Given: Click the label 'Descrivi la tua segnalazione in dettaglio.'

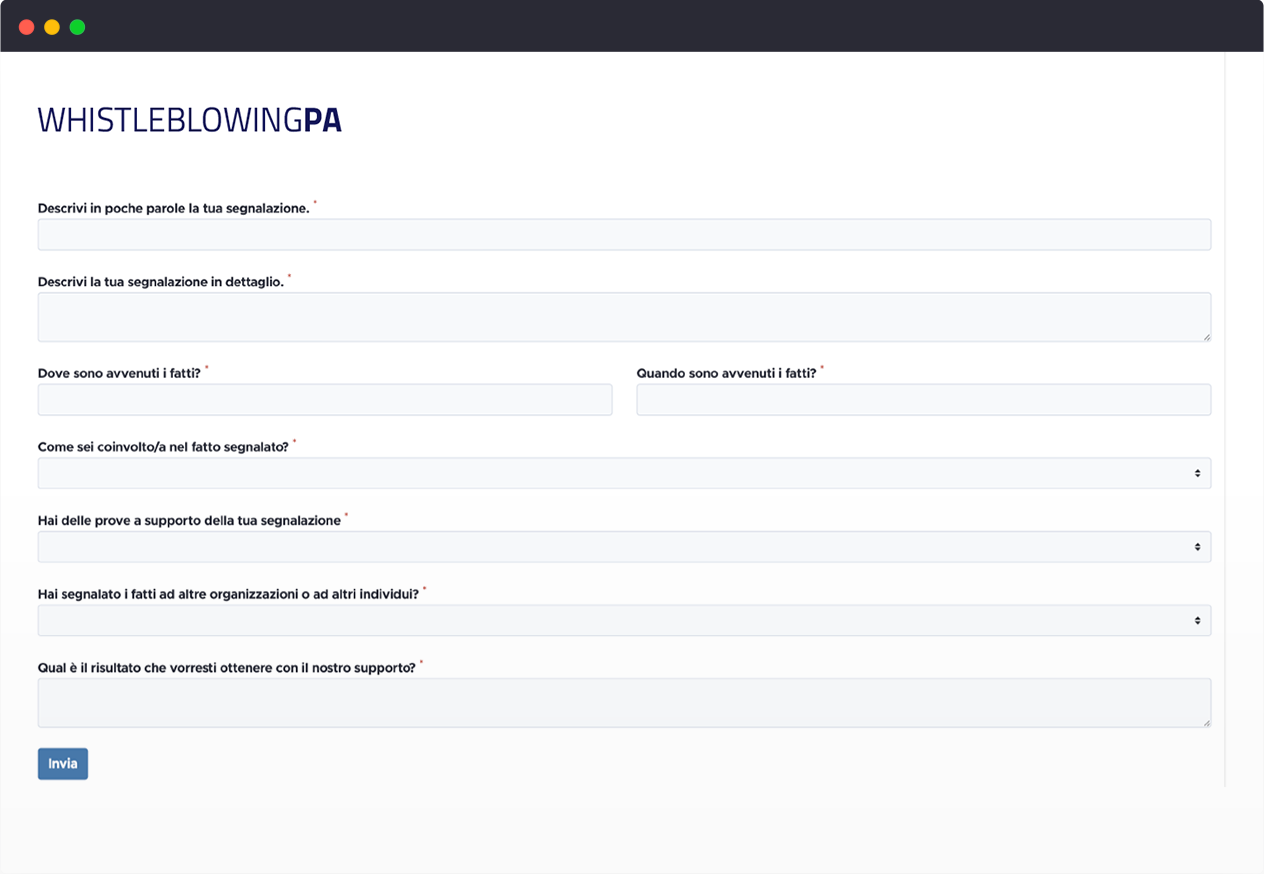Looking at the screenshot, I should 161,282.
